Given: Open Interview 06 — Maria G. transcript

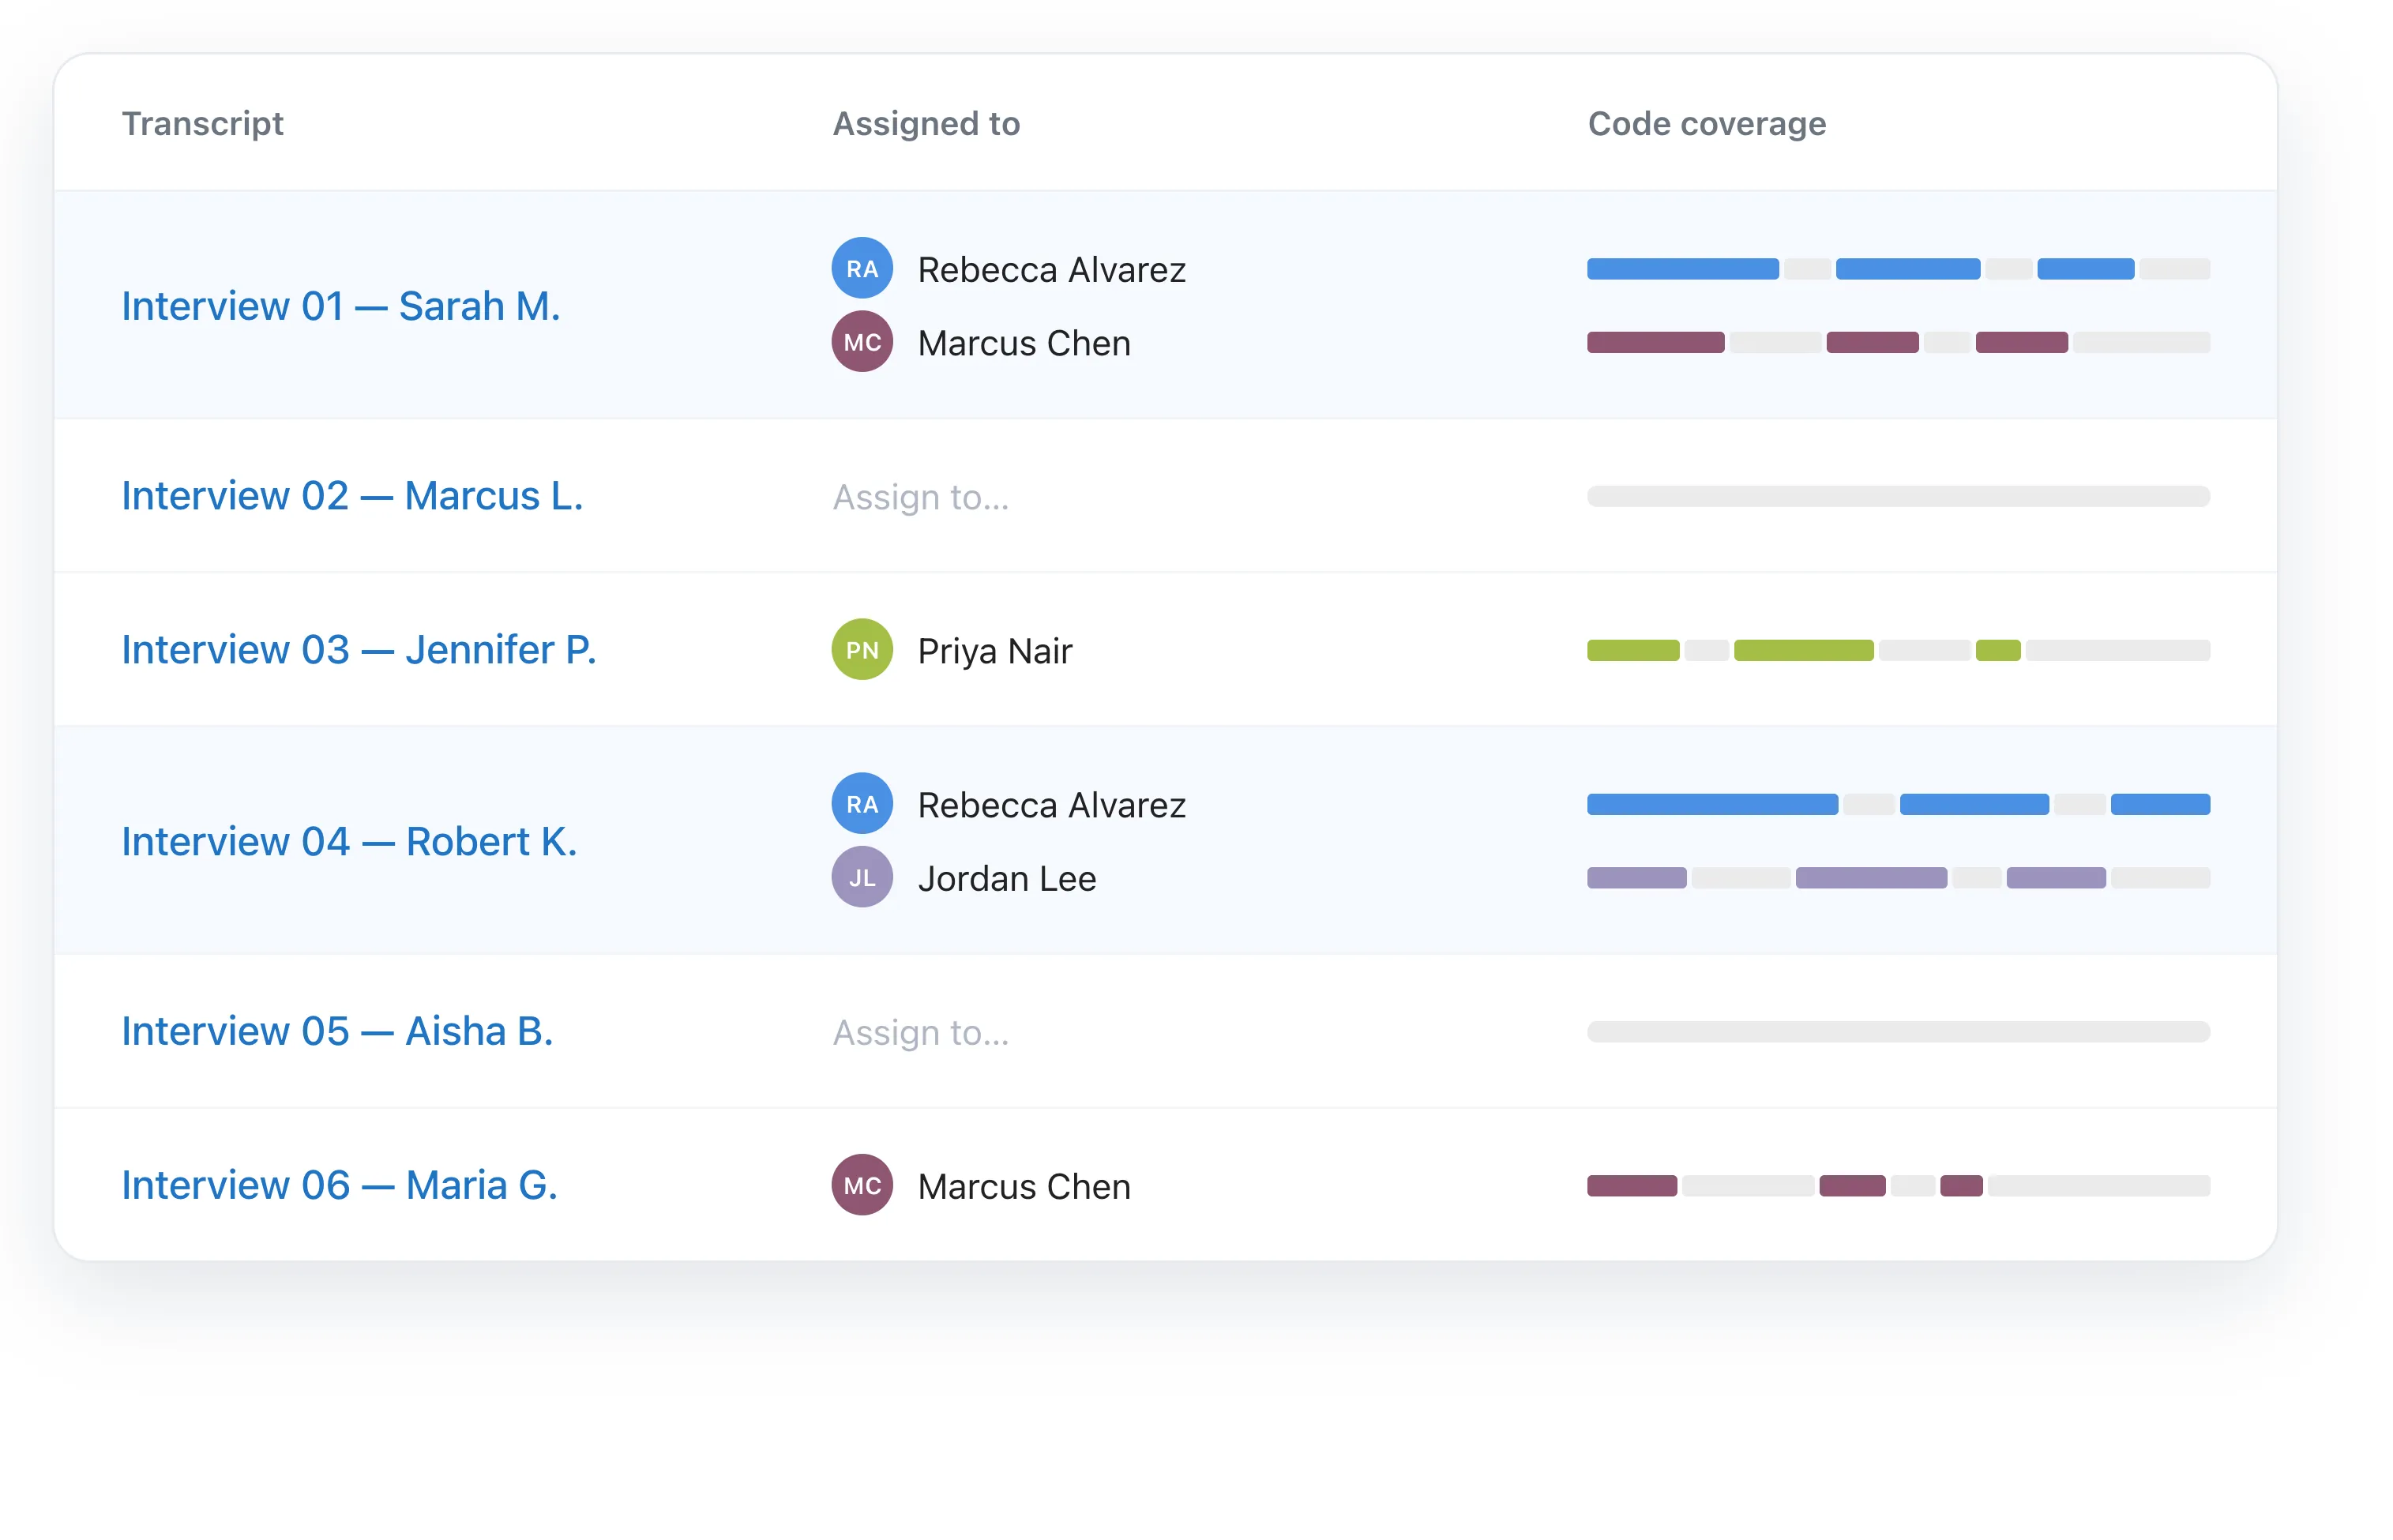Looking at the screenshot, I should point(339,1185).
